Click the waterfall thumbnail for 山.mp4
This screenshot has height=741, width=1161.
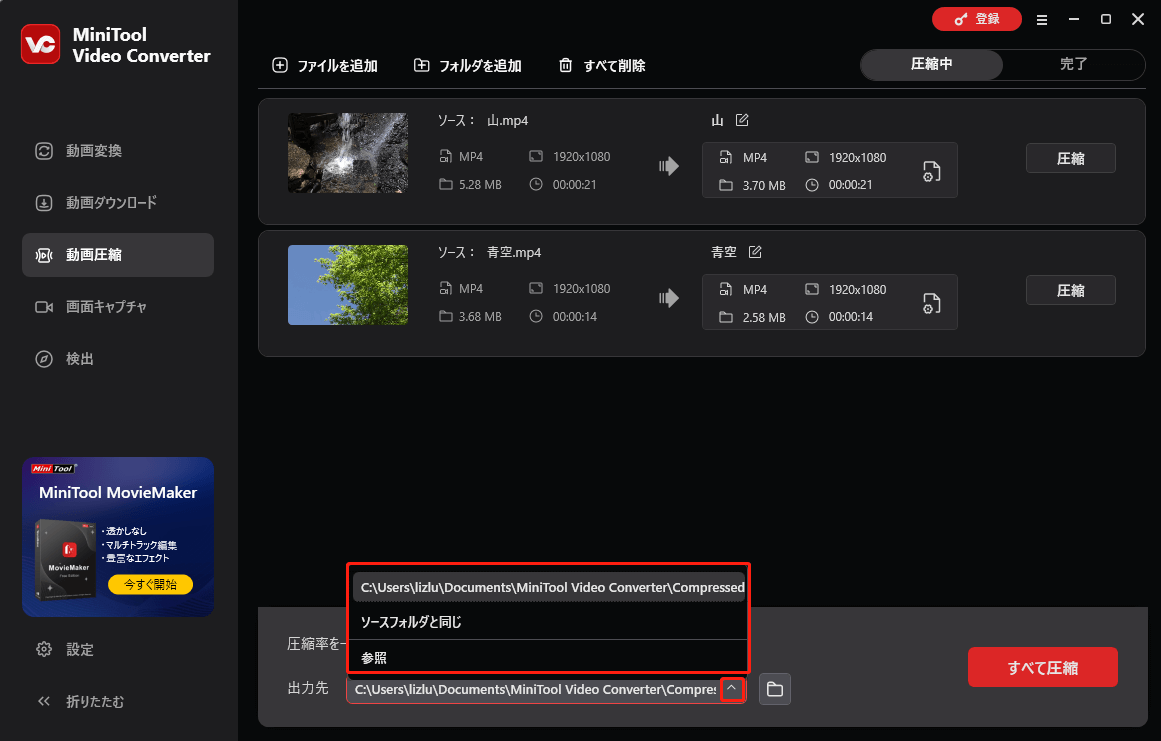tap(348, 153)
